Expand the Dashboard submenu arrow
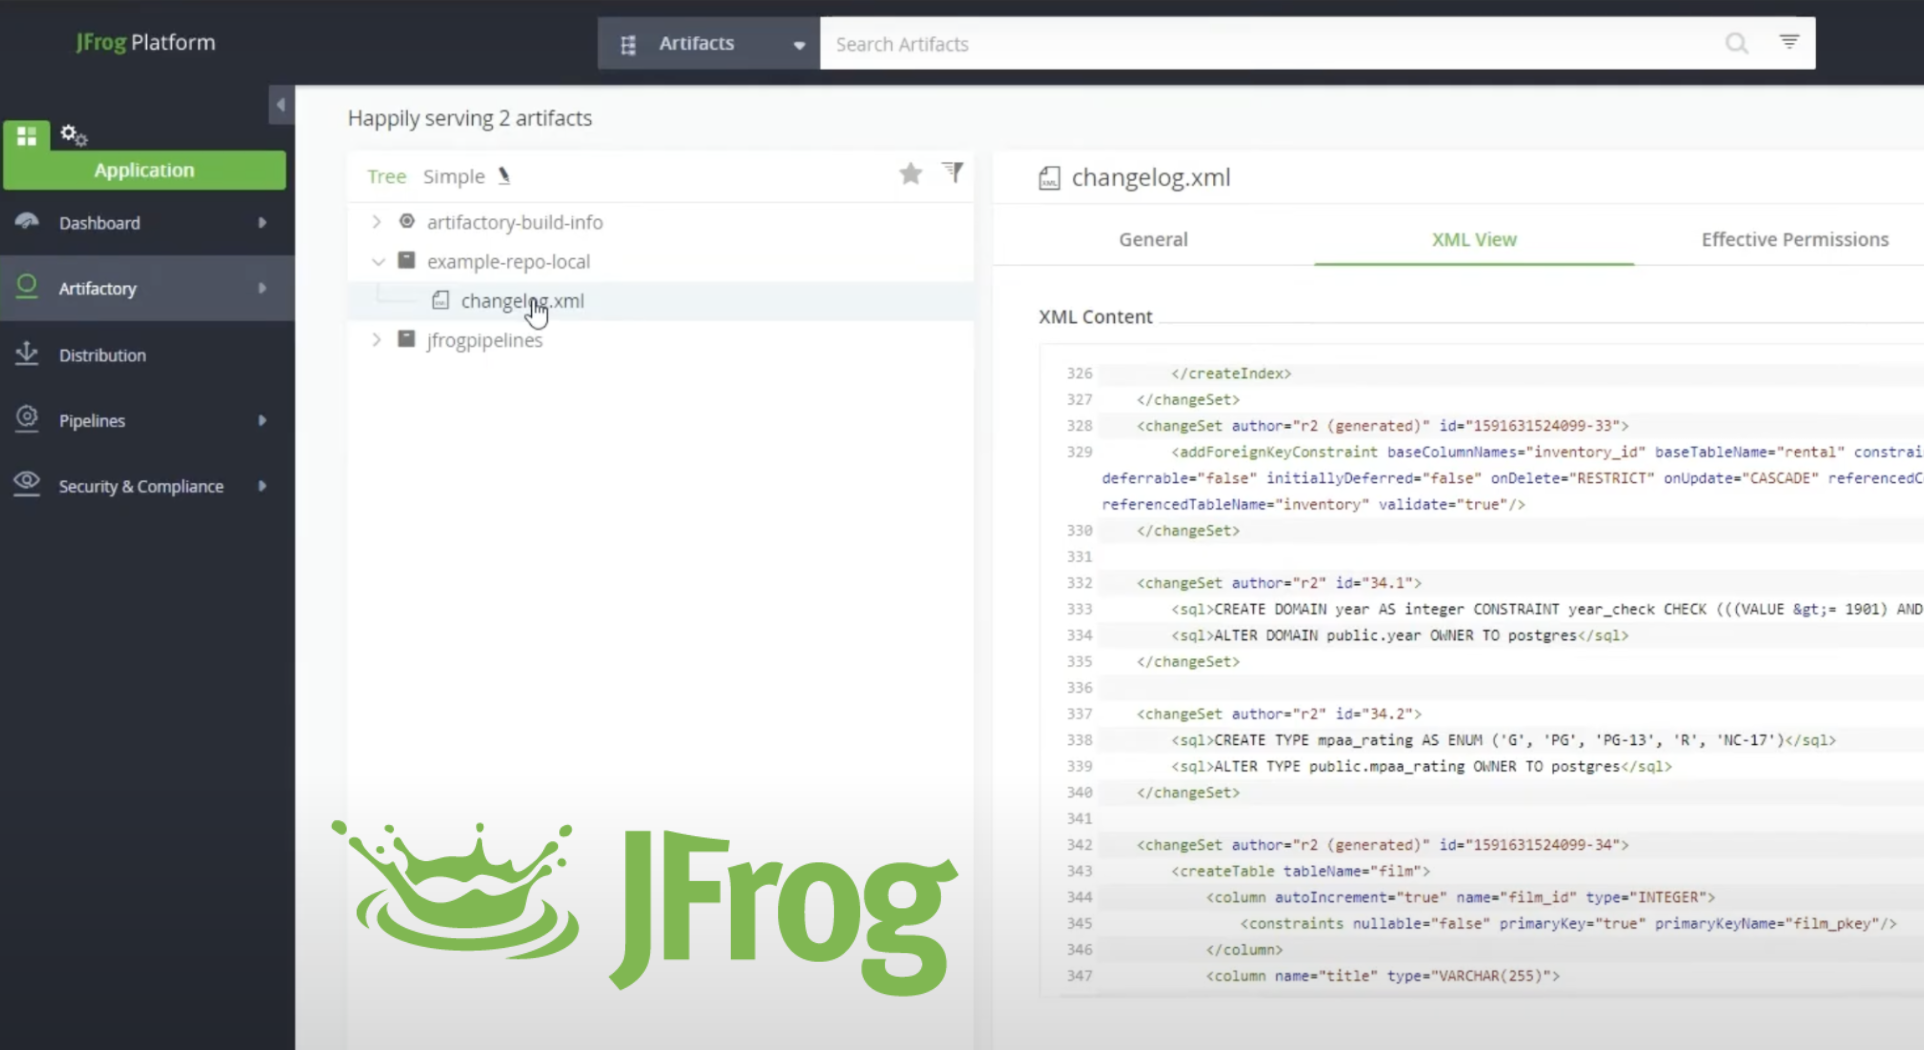This screenshot has height=1050, width=1924. click(x=262, y=222)
